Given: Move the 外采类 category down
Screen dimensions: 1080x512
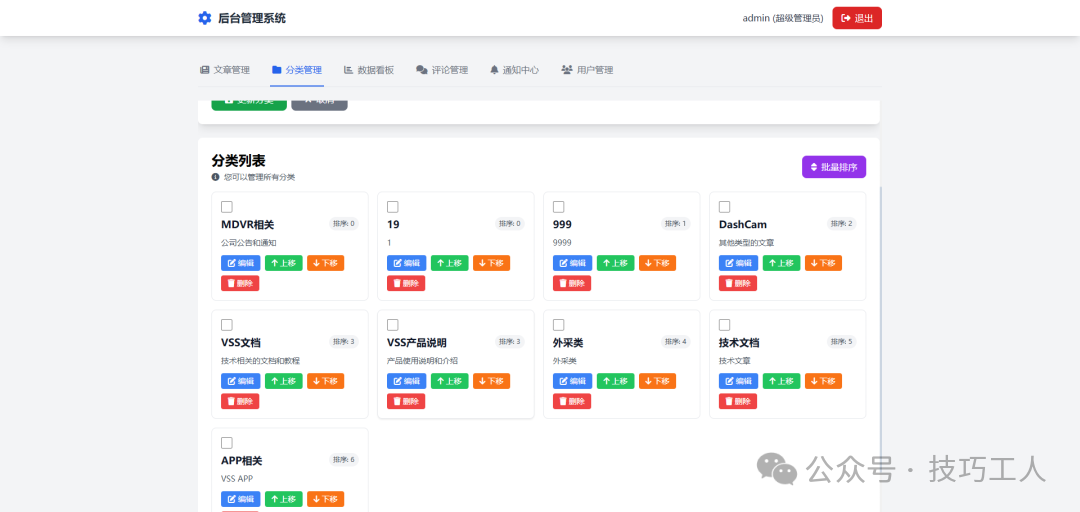Looking at the screenshot, I should 657,380.
